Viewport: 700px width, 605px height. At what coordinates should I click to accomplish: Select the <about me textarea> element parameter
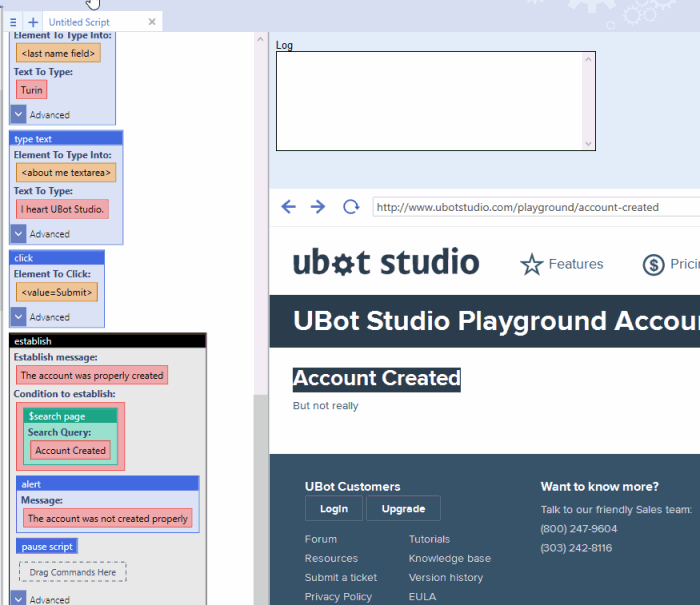tap(66, 173)
